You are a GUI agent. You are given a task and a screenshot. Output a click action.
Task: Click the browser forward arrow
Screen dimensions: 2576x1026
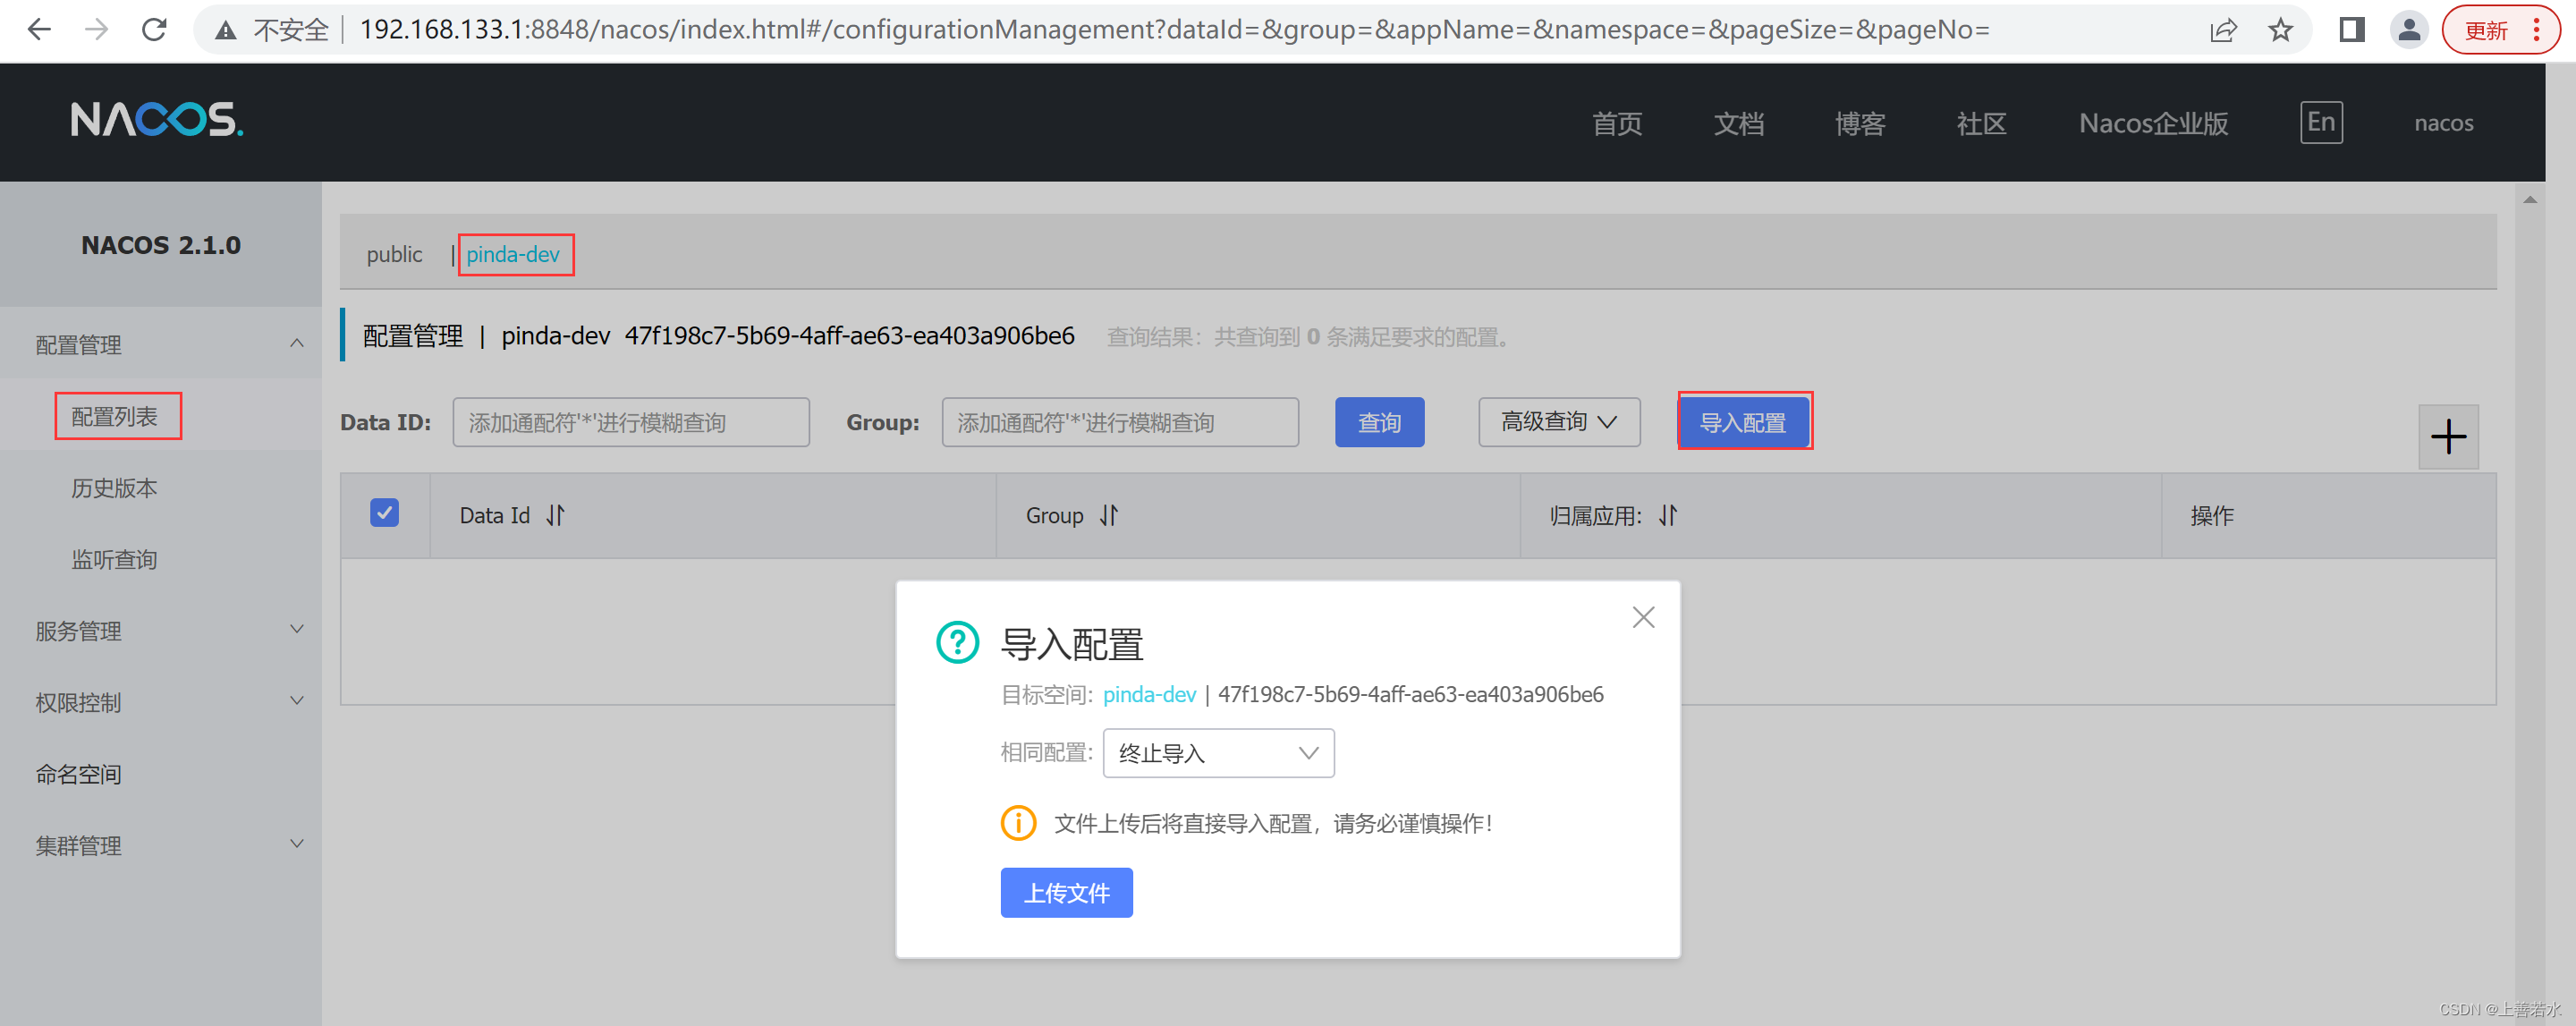[96, 30]
